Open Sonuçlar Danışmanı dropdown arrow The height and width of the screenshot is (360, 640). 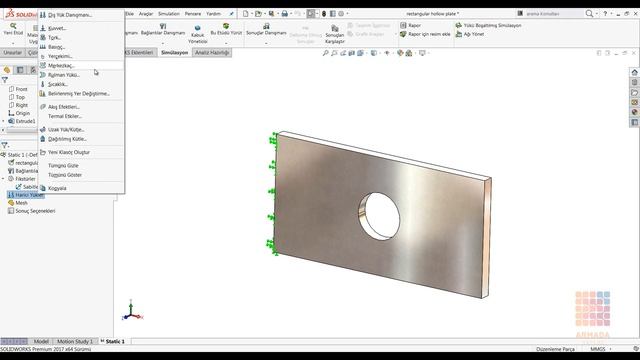pos(266,43)
